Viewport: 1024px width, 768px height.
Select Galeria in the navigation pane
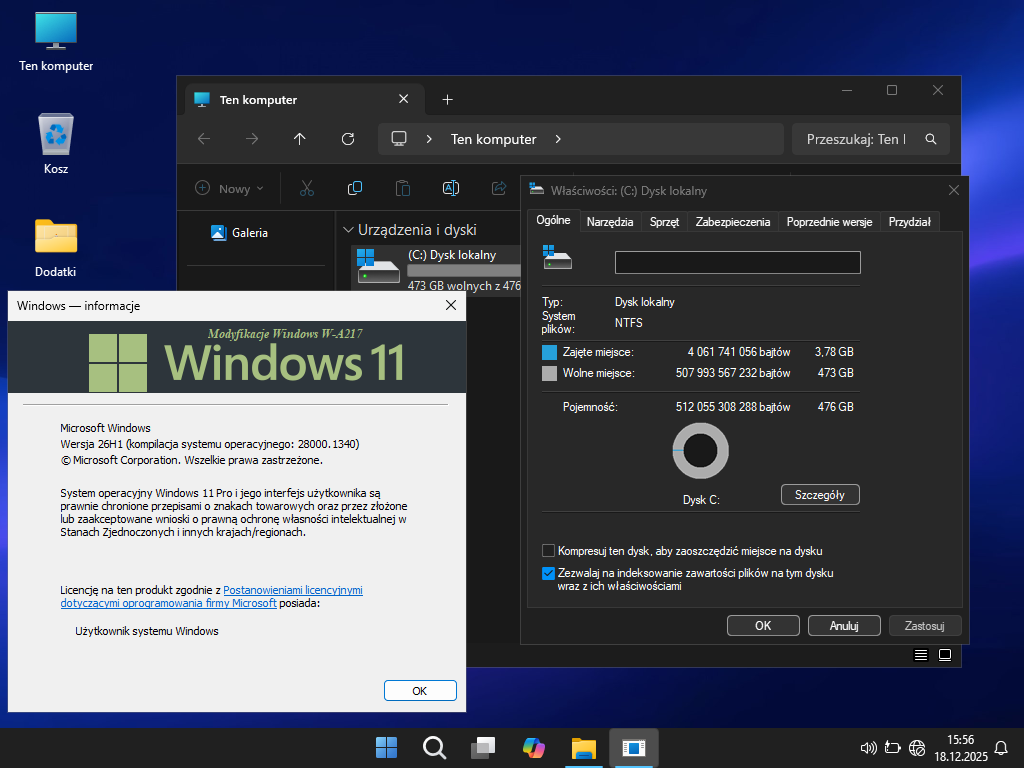[249, 233]
